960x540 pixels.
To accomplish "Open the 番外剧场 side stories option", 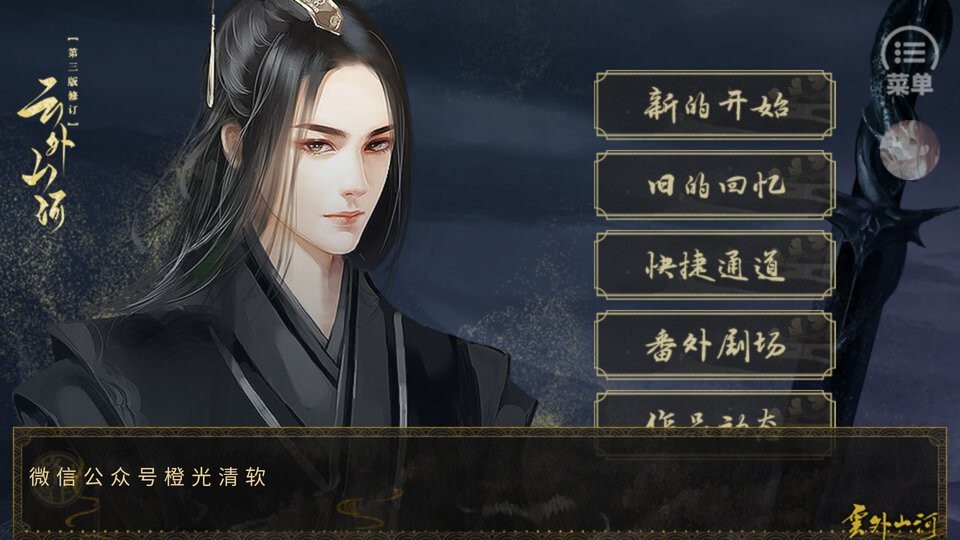I will 715,345.
